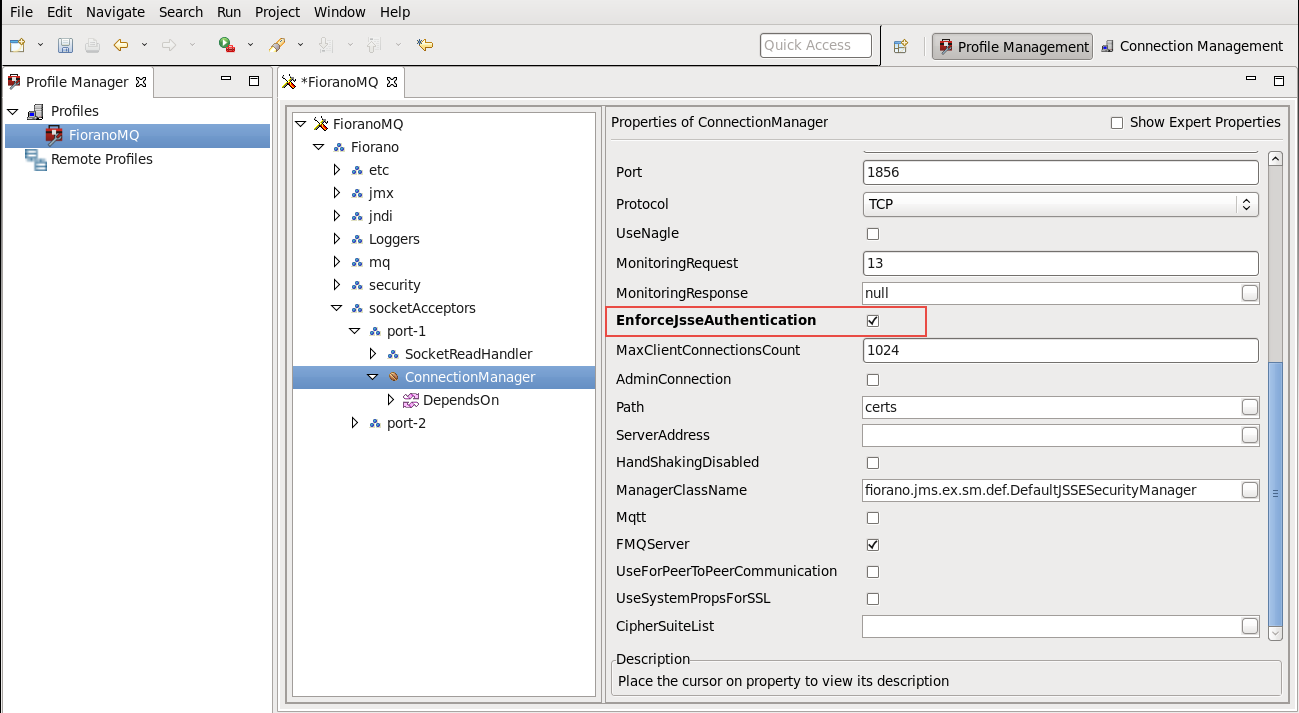The width and height of the screenshot is (1299, 713).
Task: Collapse the socketAcceptors node
Action: coord(337,308)
